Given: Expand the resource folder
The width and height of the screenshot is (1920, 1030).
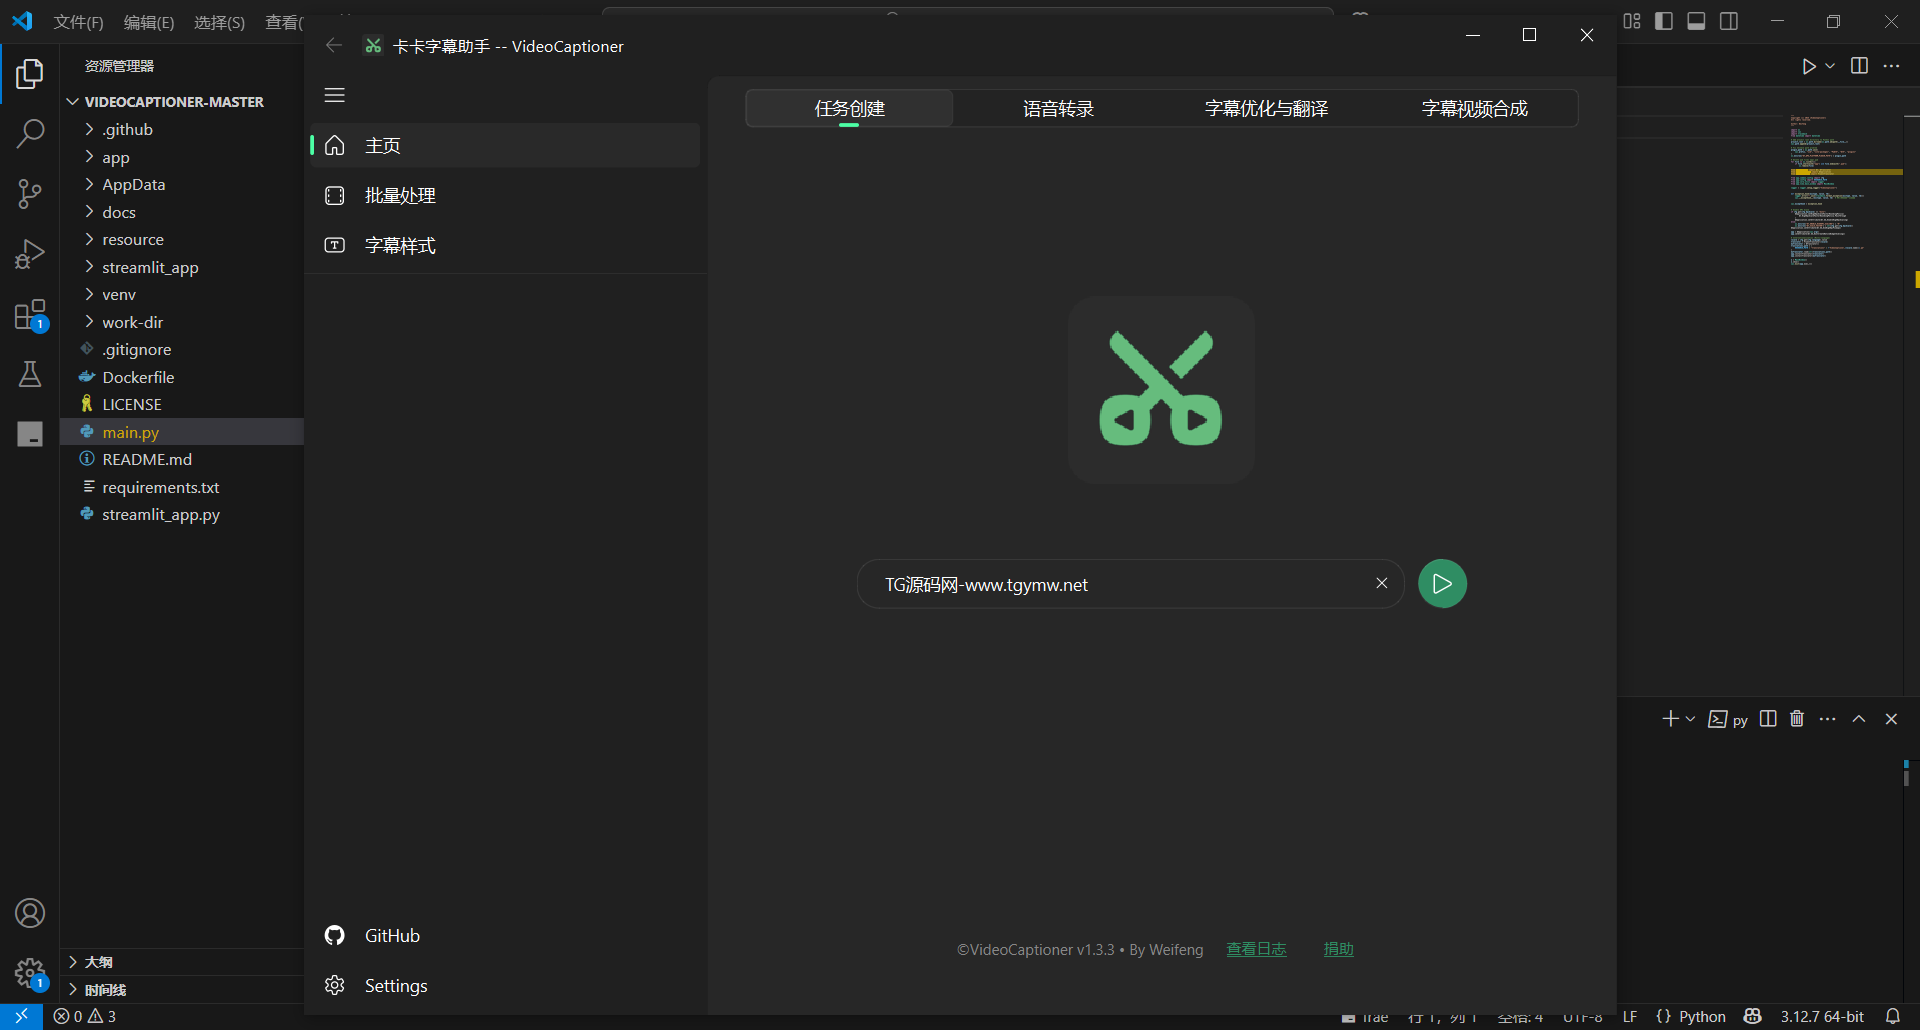Looking at the screenshot, I should pyautogui.click(x=132, y=240).
